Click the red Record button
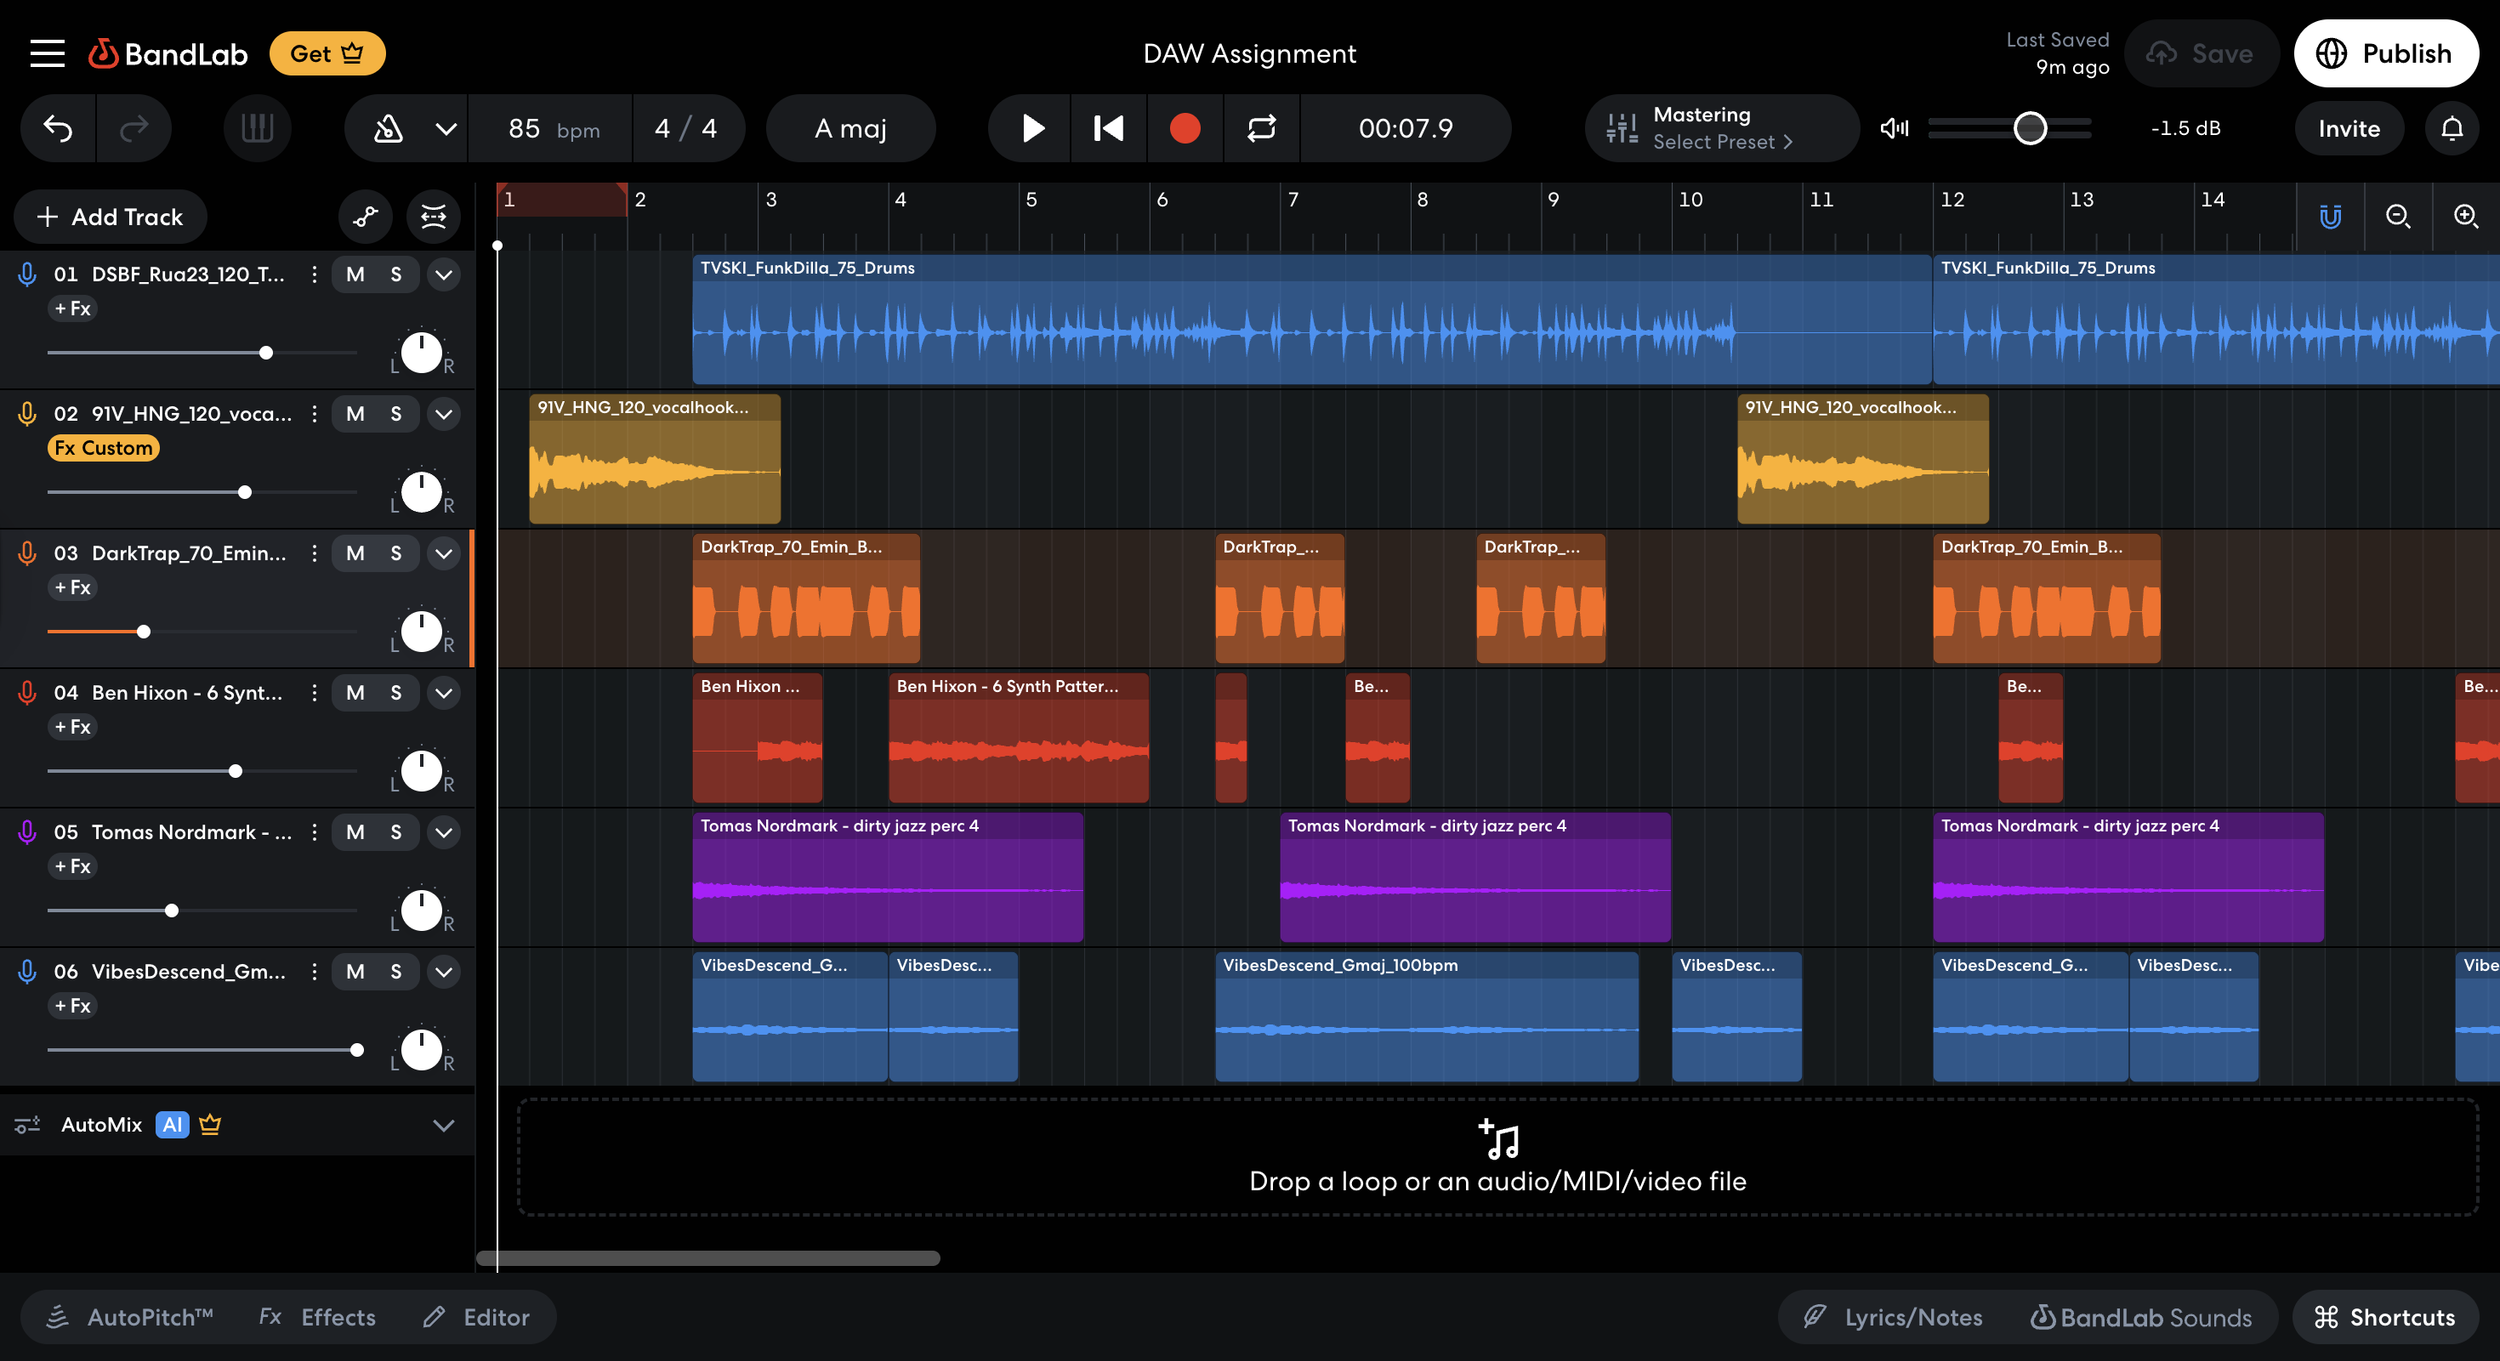Screen dimensions: 2500x1361 pyautogui.click(x=1184, y=128)
